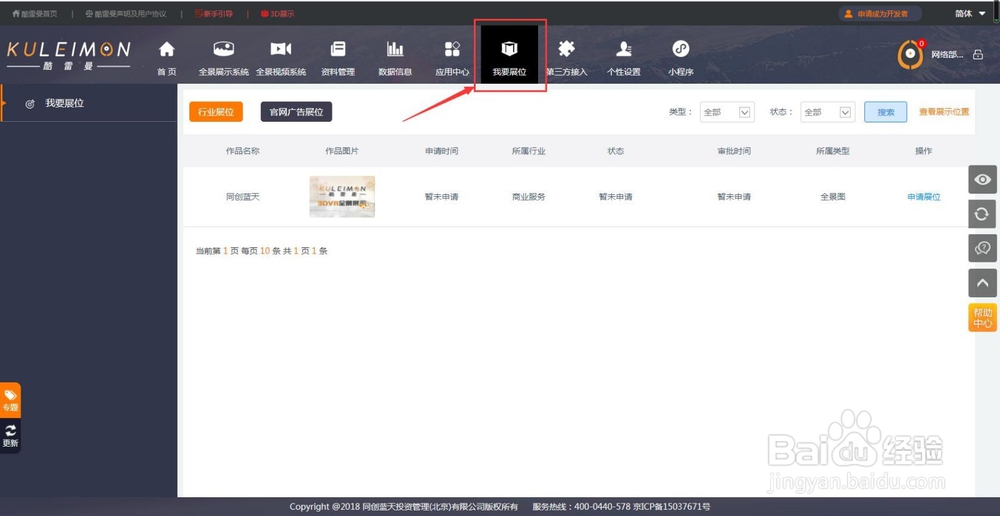
Task: Click the 申请时间 column header
Action: [441, 151]
